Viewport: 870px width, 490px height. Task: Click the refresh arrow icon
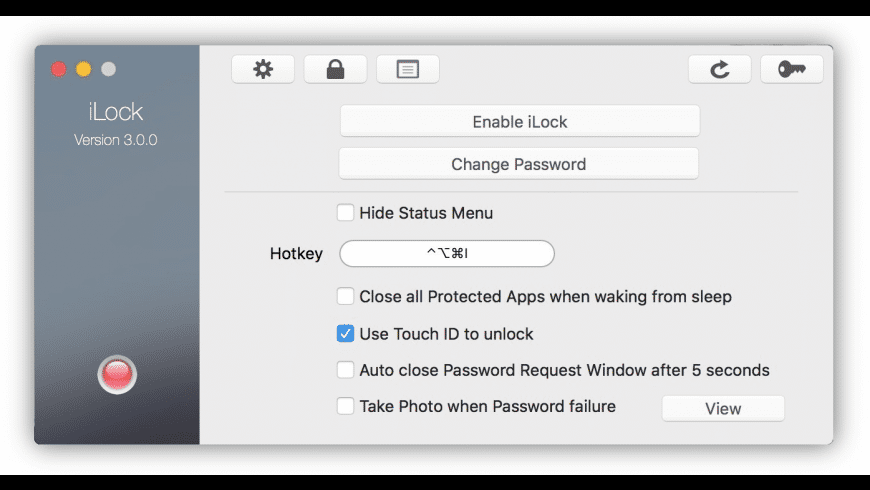[x=720, y=69]
